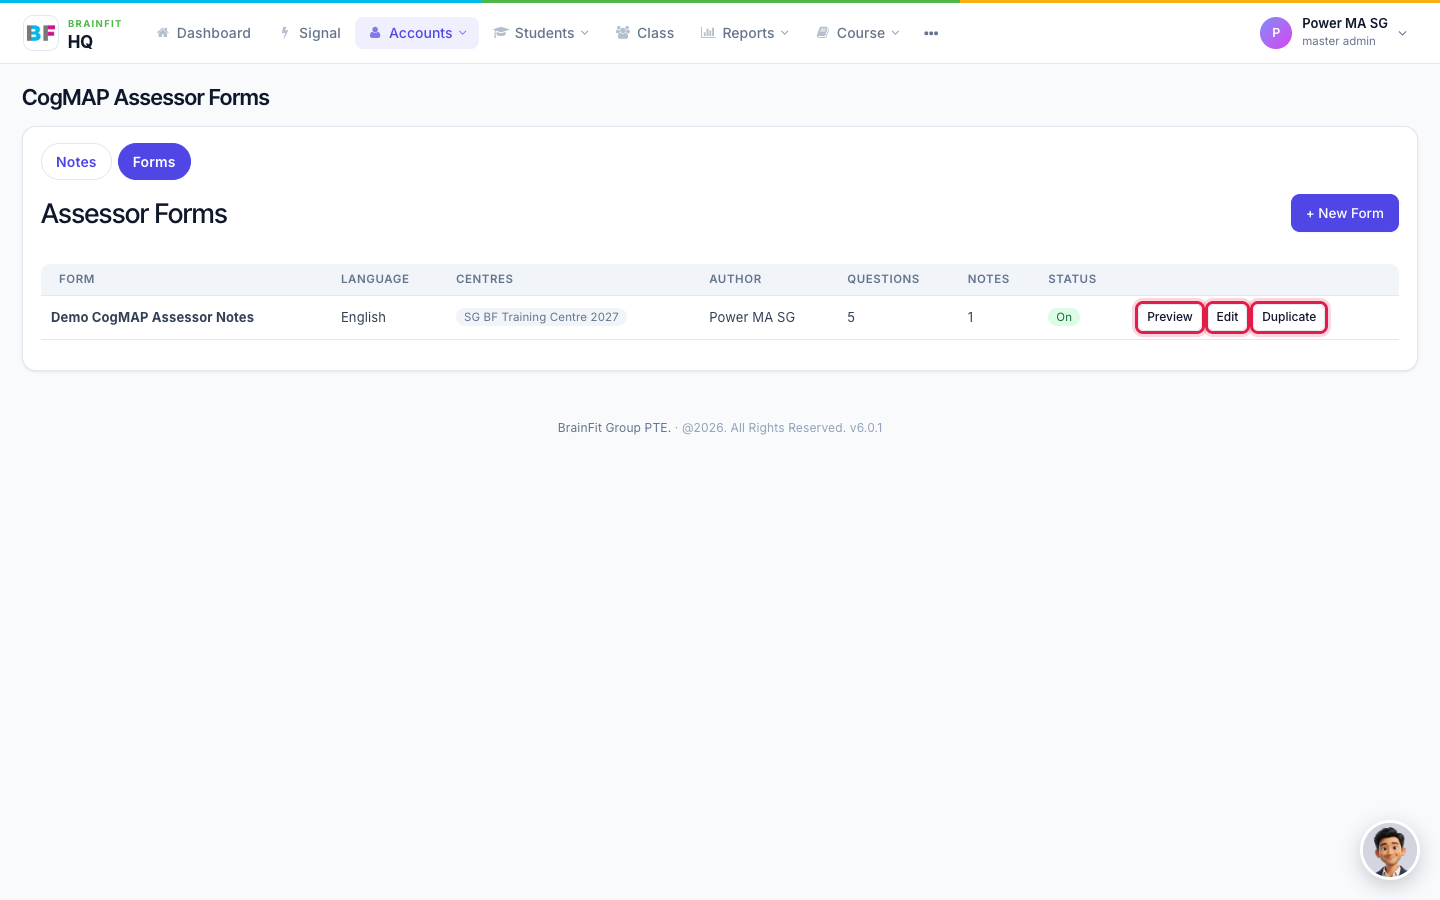Click the BrainFit Group PTE. footer text
The width and height of the screenshot is (1440, 900).
(614, 428)
